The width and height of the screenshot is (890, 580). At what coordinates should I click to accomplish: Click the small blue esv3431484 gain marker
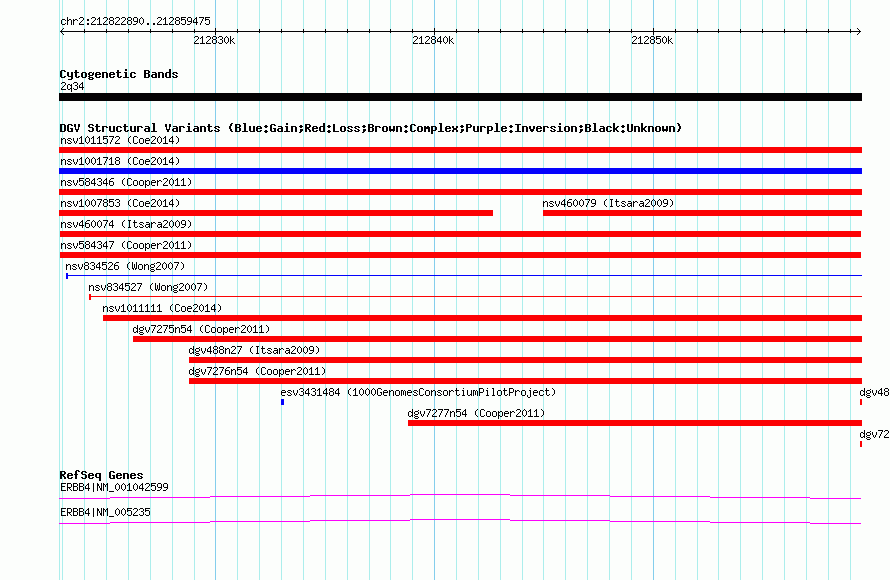(283, 402)
